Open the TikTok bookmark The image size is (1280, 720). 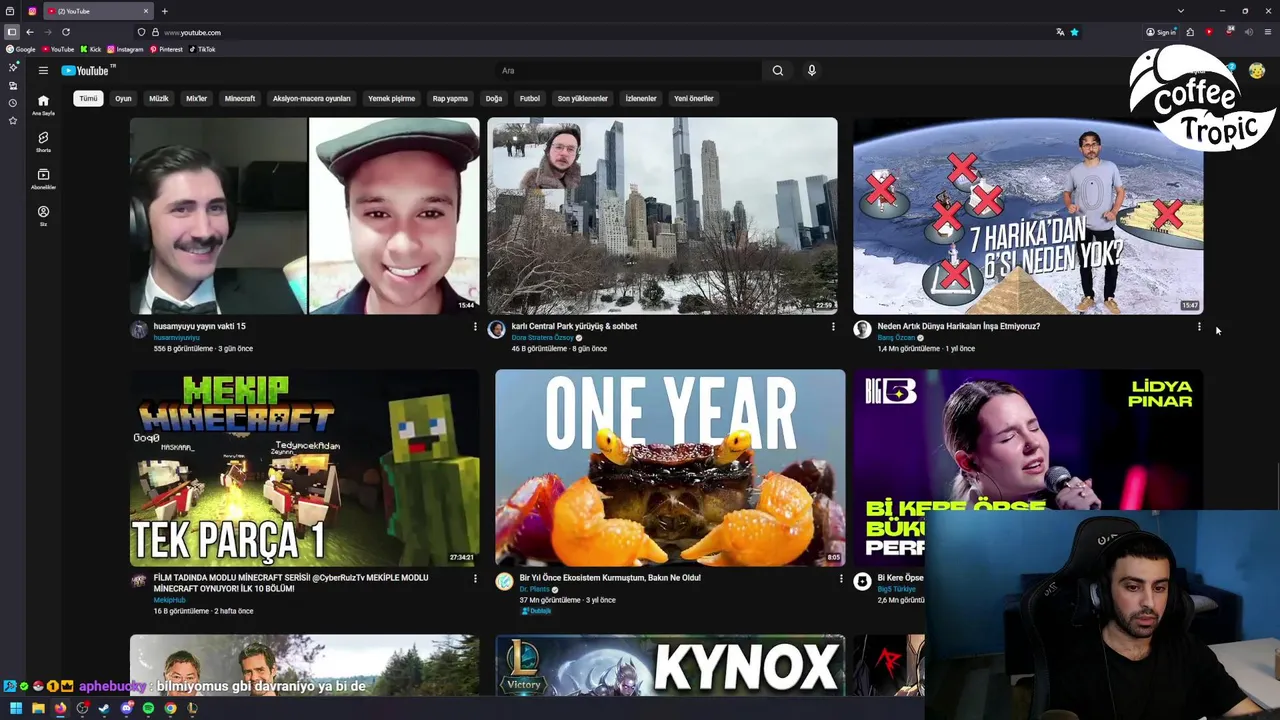202,49
